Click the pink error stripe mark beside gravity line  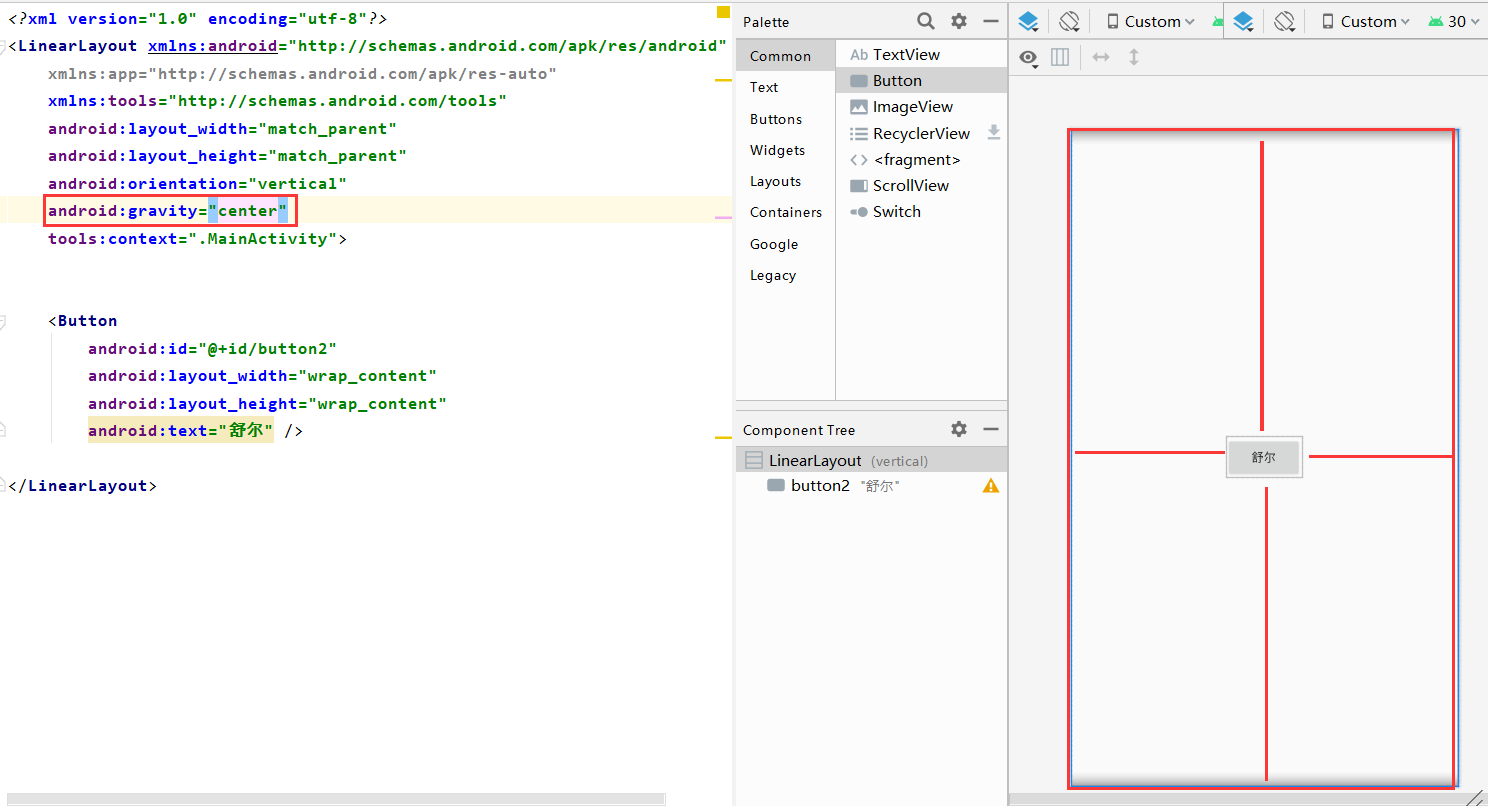pyautogui.click(x=724, y=215)
